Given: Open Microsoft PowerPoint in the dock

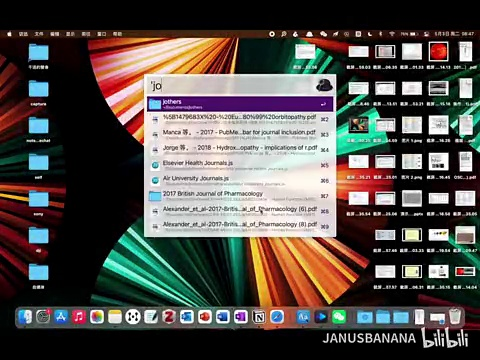Looking at the screenshot, I should coord(205,317).
